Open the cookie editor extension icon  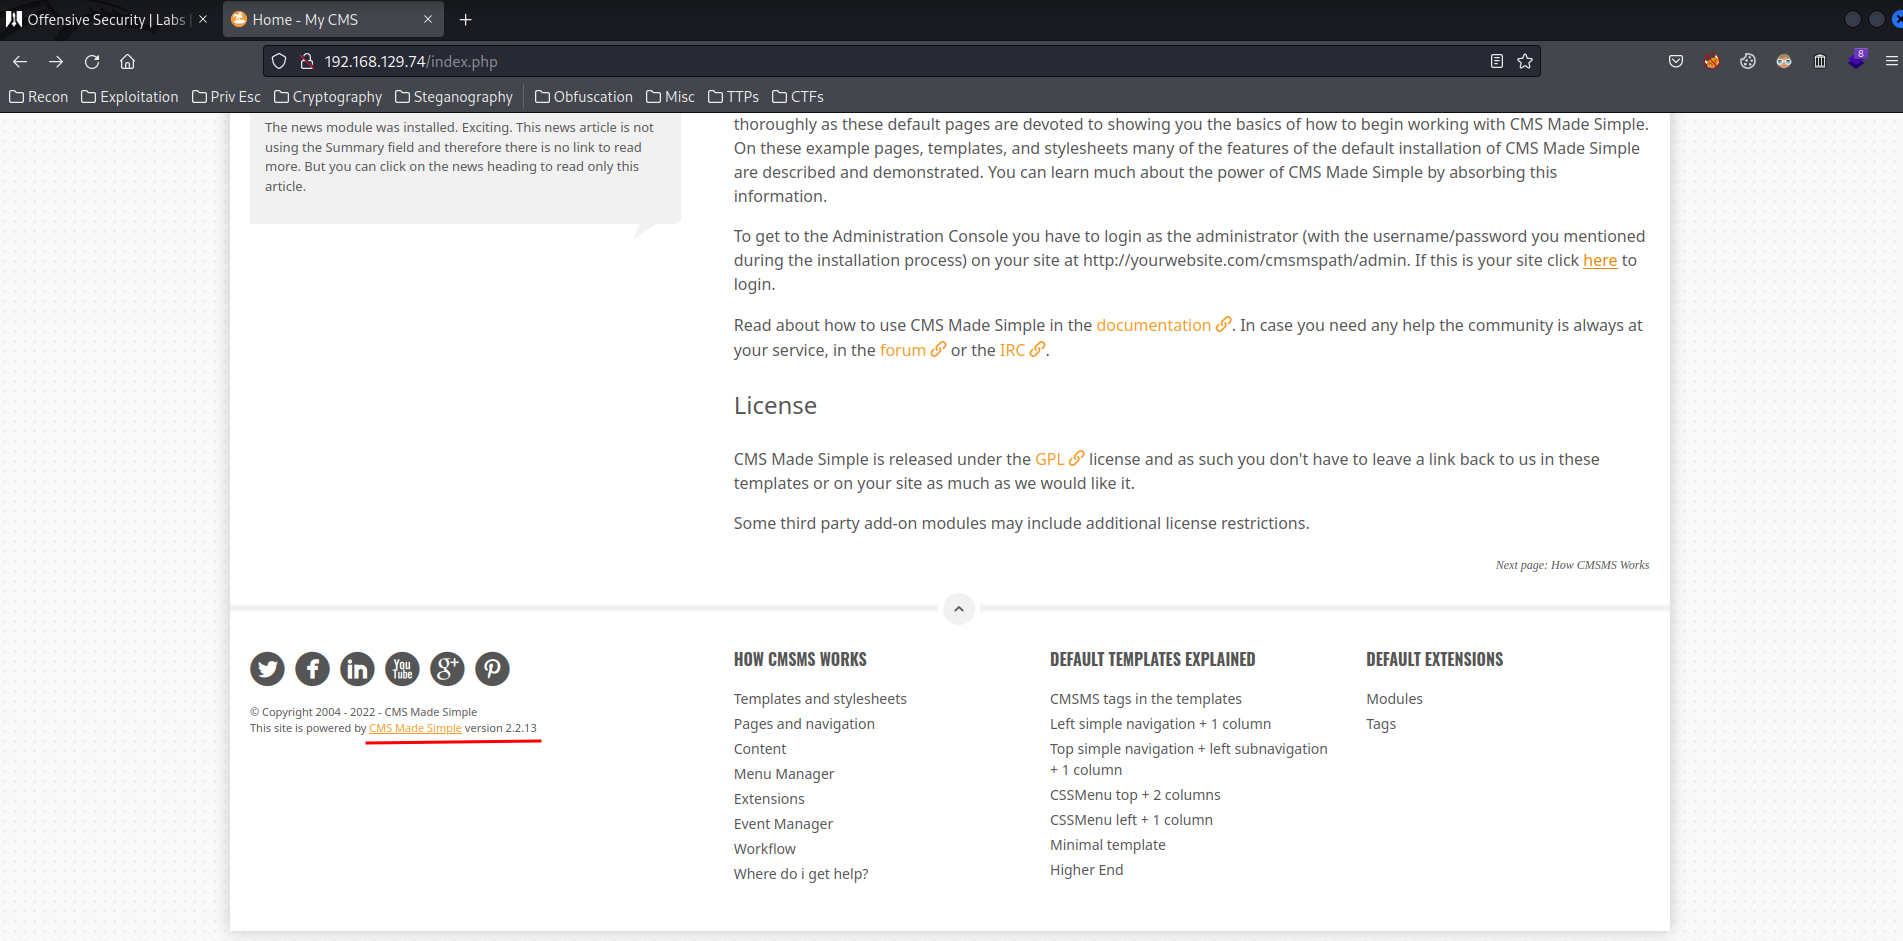pos(1748,62)
